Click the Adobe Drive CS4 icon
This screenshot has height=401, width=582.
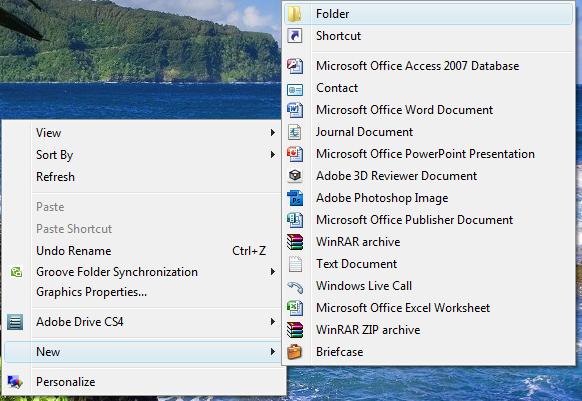(15, 322)
